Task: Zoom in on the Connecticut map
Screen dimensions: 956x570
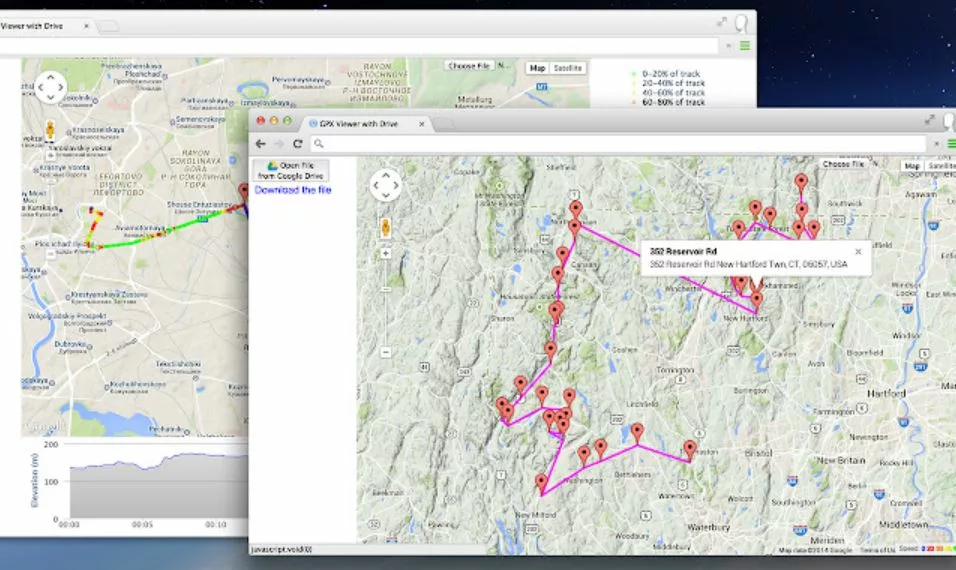Action: pyautogui.click(x=385, y=253)
